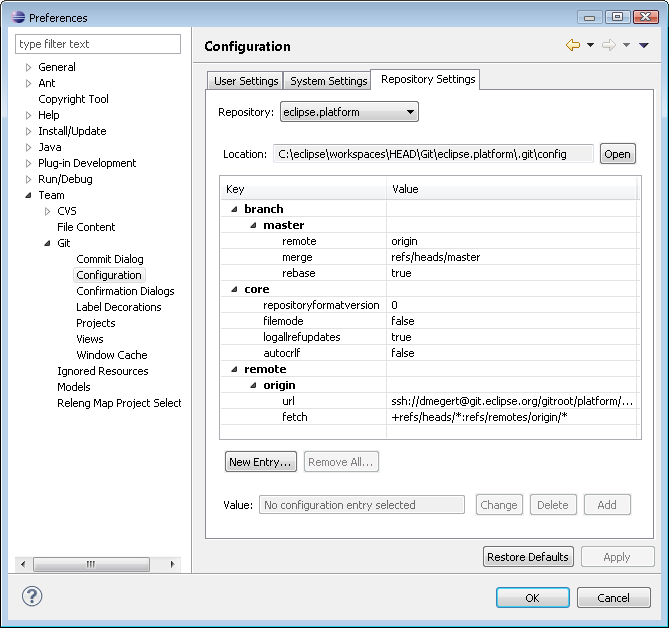The image size is (669, 628).
Task: Select the Repository Settings tab
Action: click(427, 79)
